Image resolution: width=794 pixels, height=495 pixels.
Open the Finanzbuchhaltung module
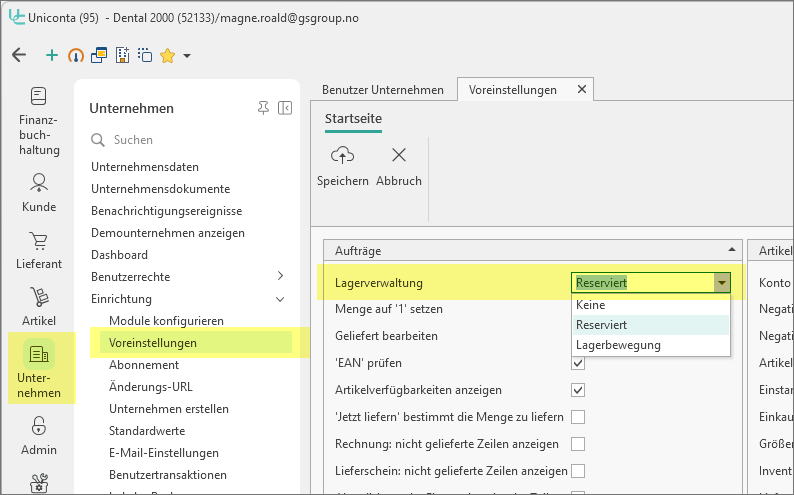39,122
